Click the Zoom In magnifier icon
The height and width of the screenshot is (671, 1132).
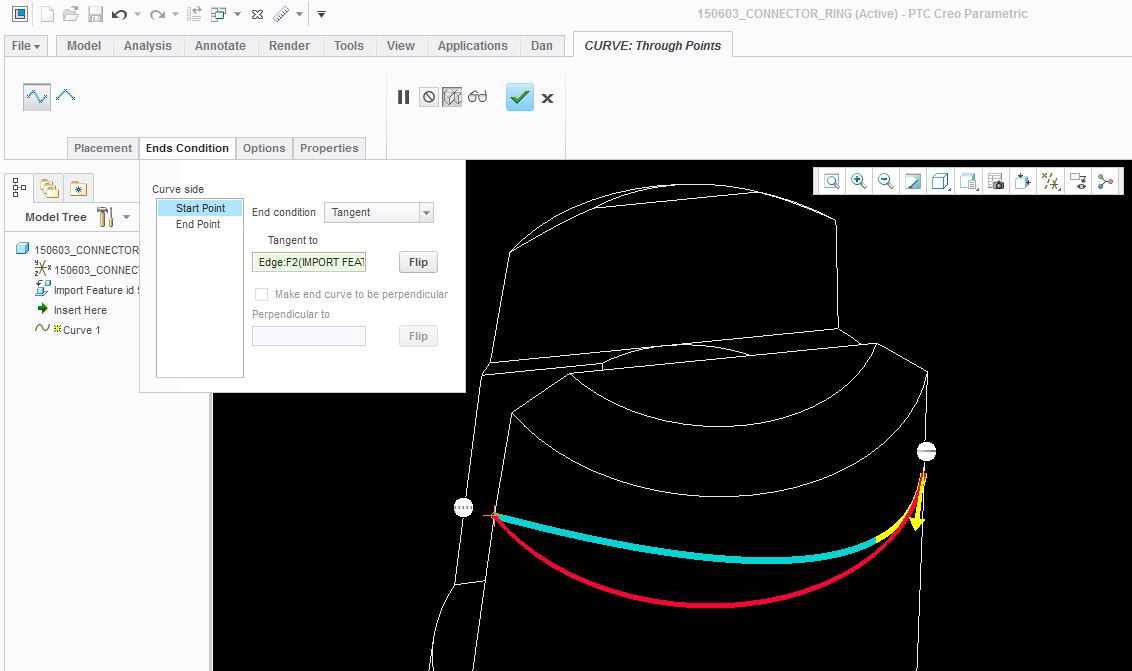pos(858,181)
